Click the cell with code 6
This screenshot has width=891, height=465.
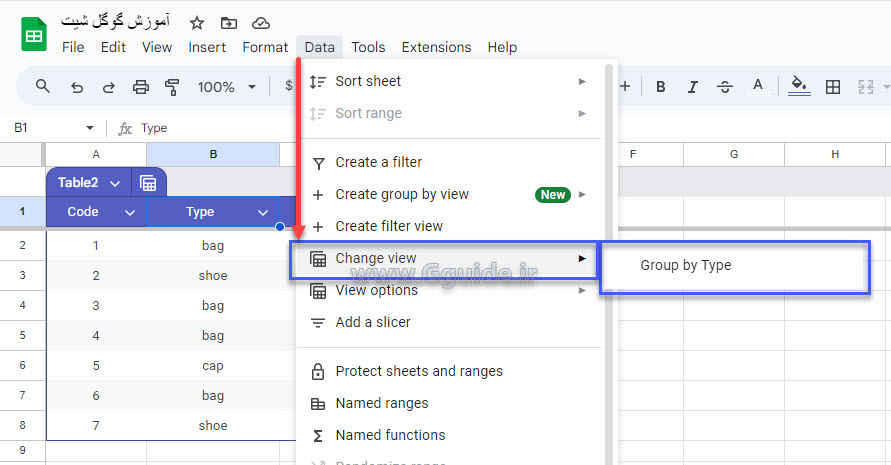click(96, 396)
